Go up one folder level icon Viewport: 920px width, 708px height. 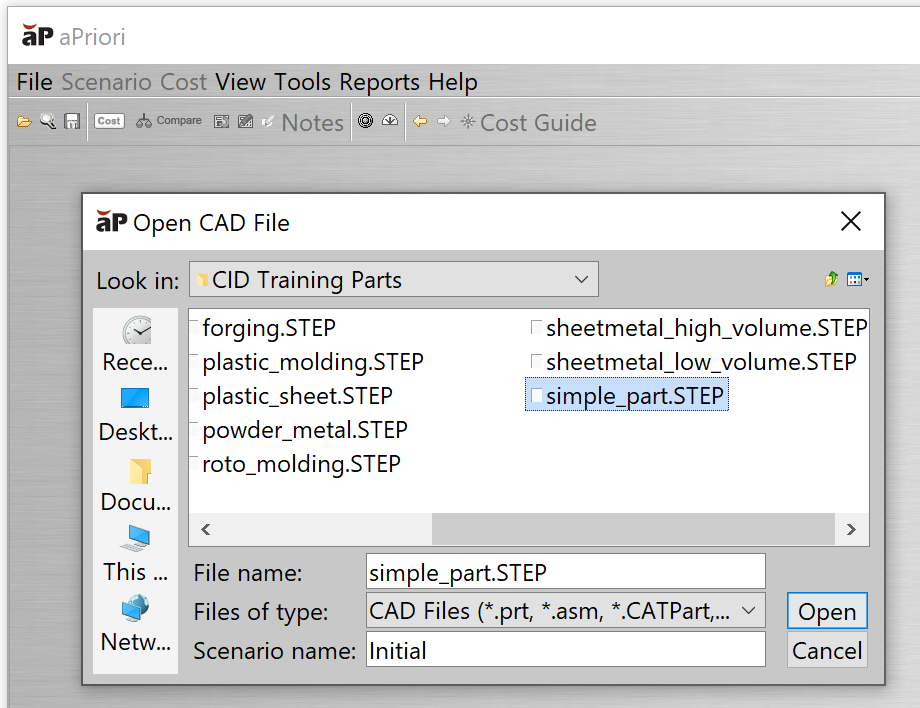(831, 279)
